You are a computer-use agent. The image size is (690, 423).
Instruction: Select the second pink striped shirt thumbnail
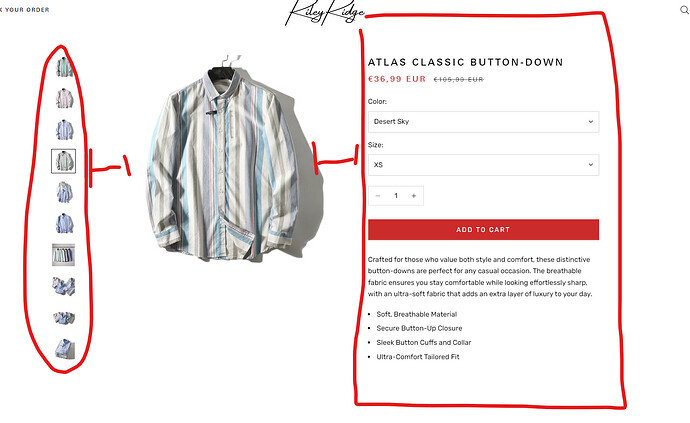pyautogui.click(x=64, y=98)
